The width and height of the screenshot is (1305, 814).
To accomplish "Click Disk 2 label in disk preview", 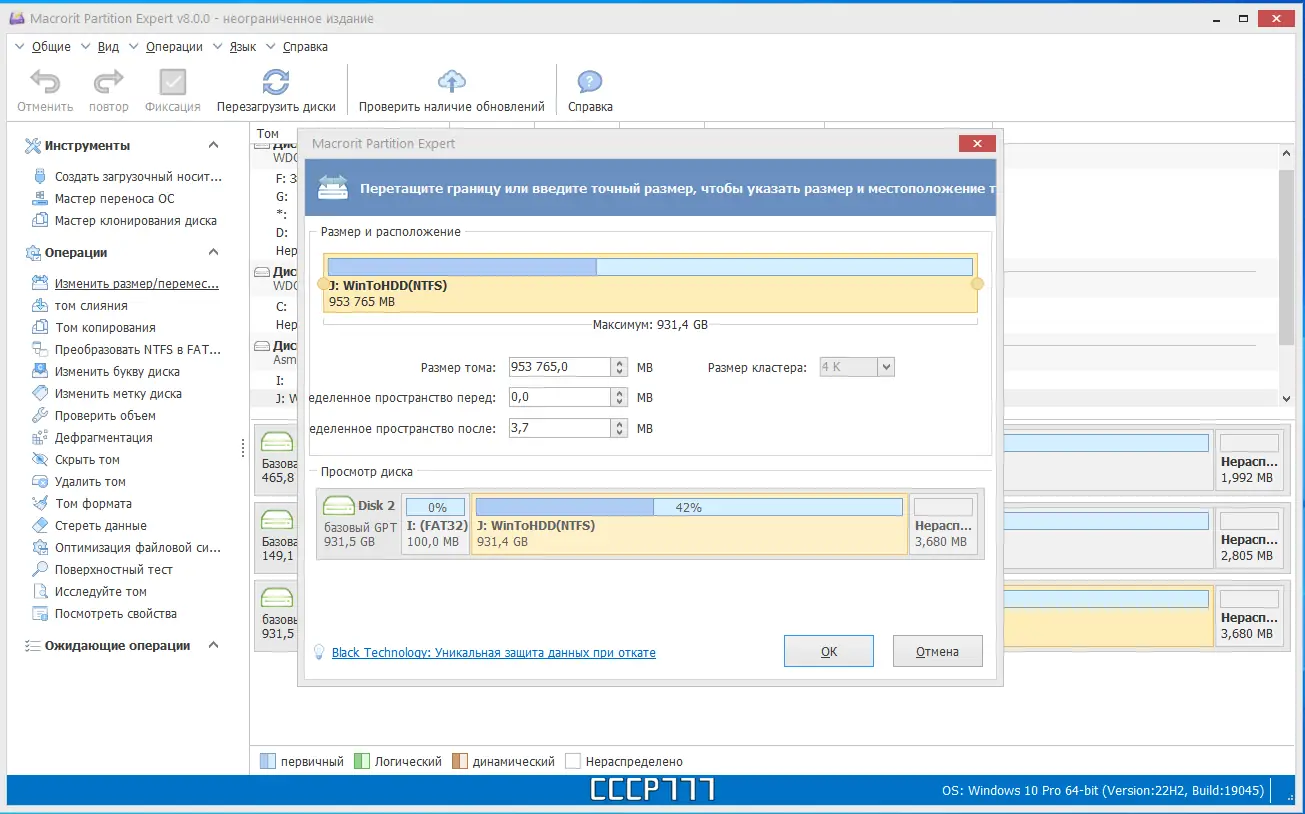I will (377, 506).
